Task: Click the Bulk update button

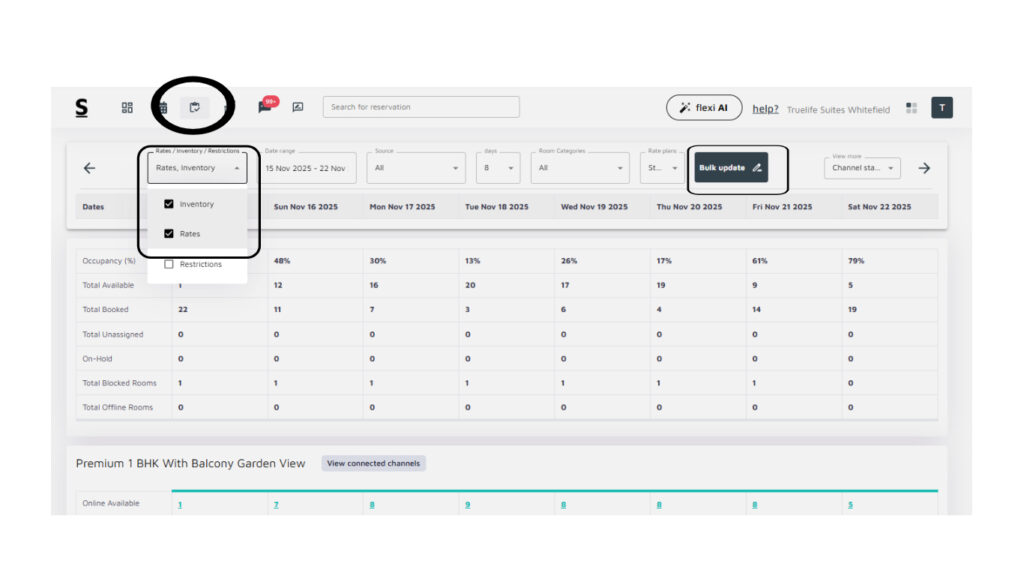Action: pos(731,168)
